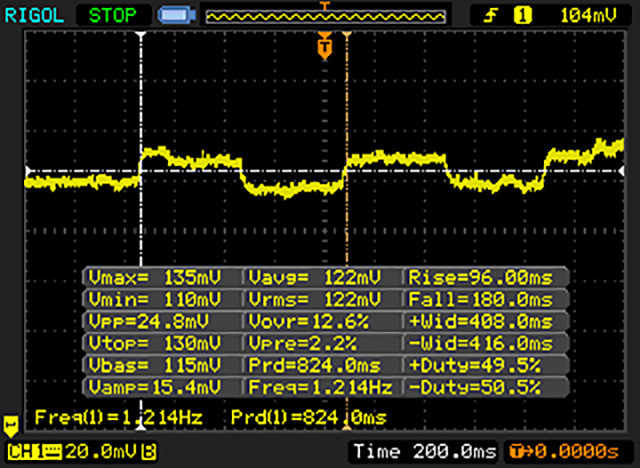Click the +Wid=408.0ms measurement
Viewport: 640px width, 468px height.
[x=480, y=322]
